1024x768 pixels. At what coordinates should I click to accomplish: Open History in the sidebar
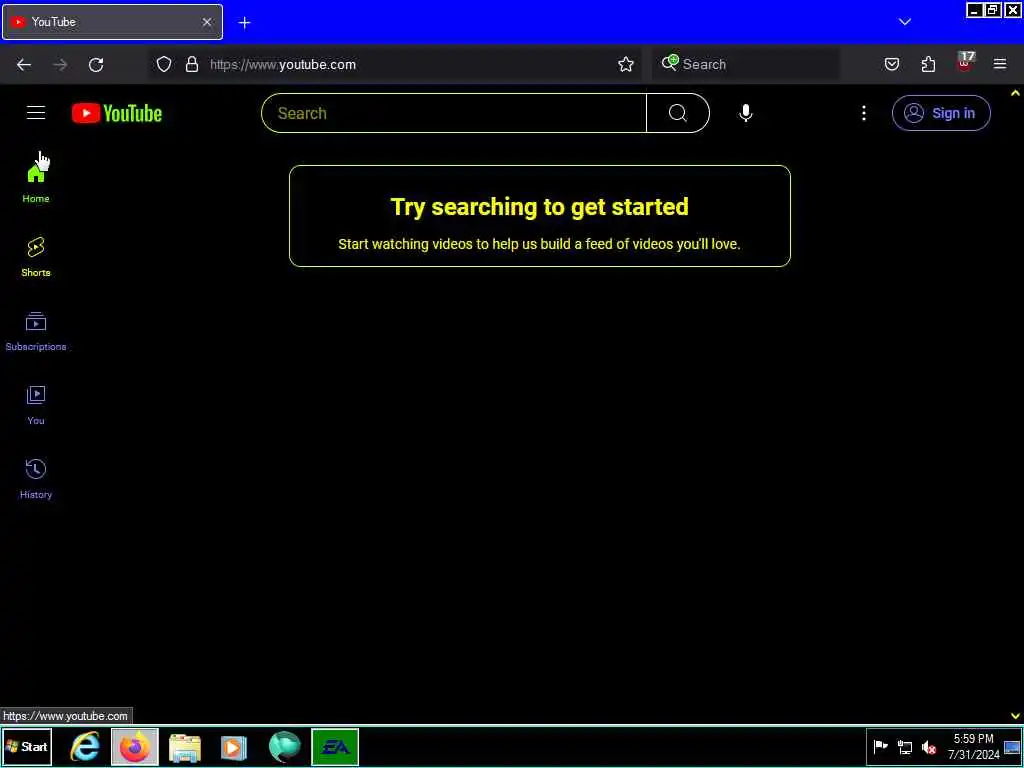tap(36, 479)
